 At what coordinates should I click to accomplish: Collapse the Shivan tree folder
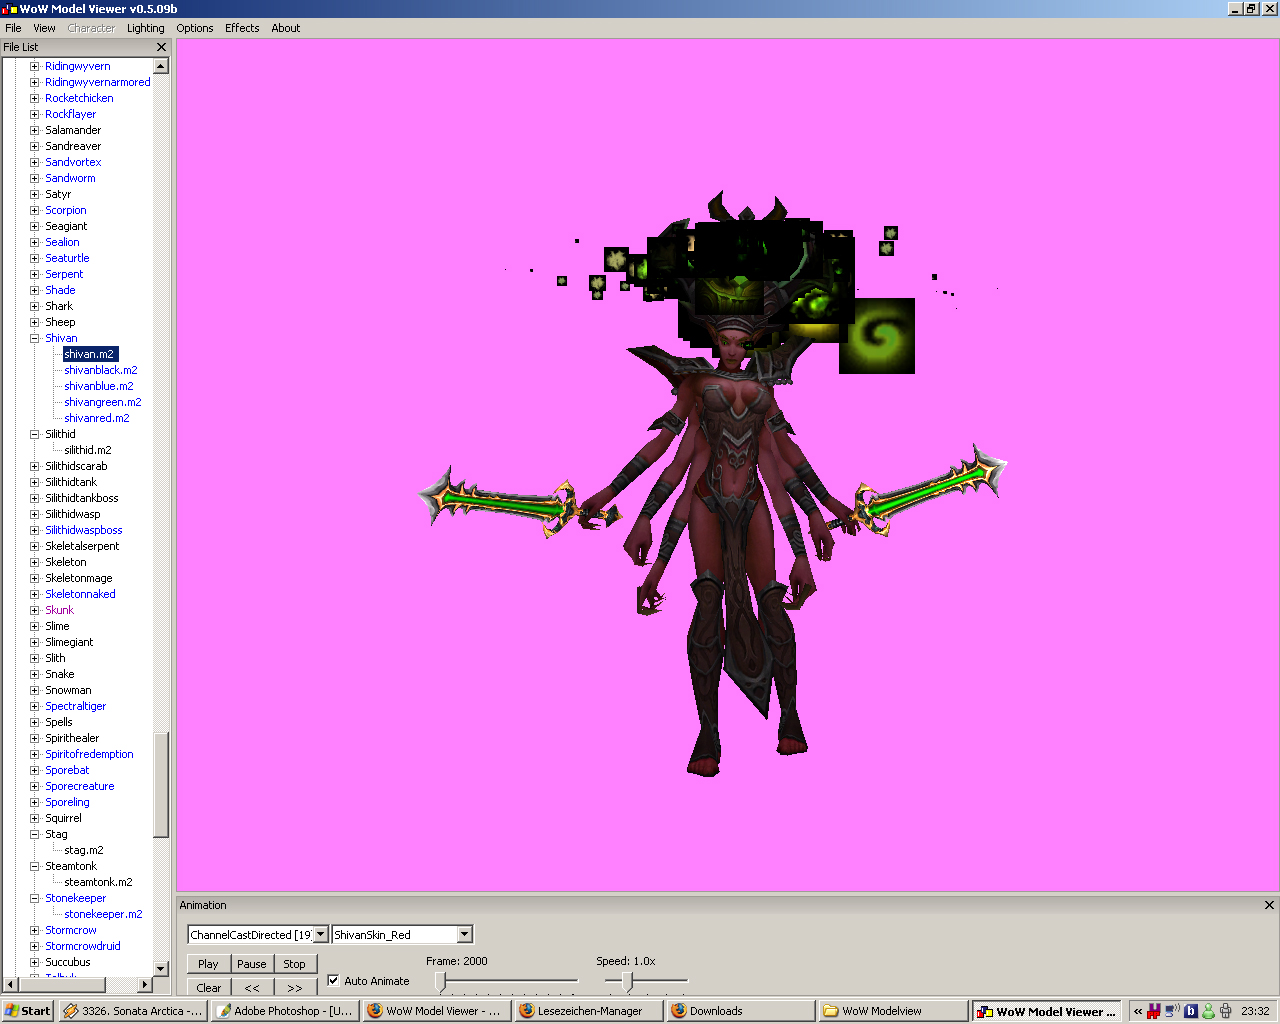pyautogui.click(x=35, y=338)
